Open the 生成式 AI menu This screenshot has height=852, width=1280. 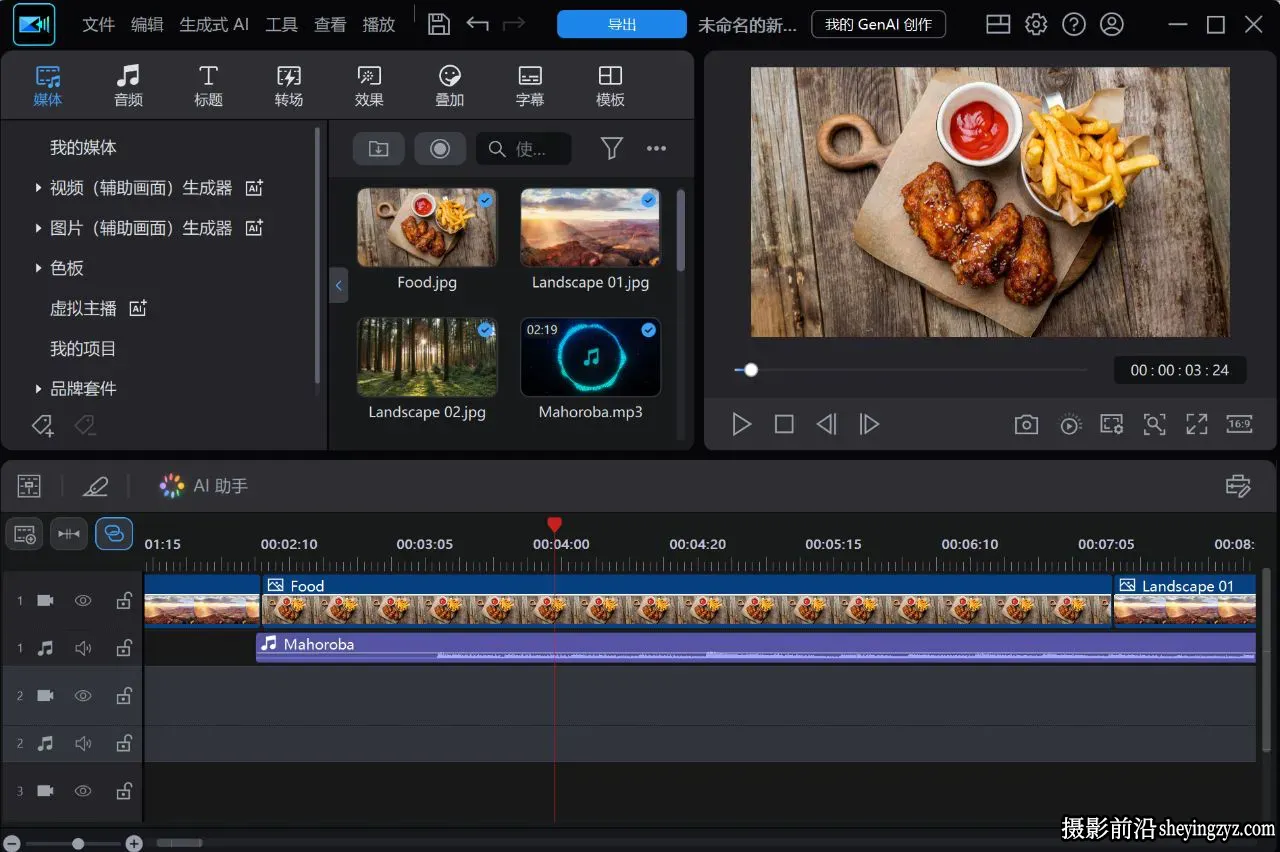coord(214,24)
